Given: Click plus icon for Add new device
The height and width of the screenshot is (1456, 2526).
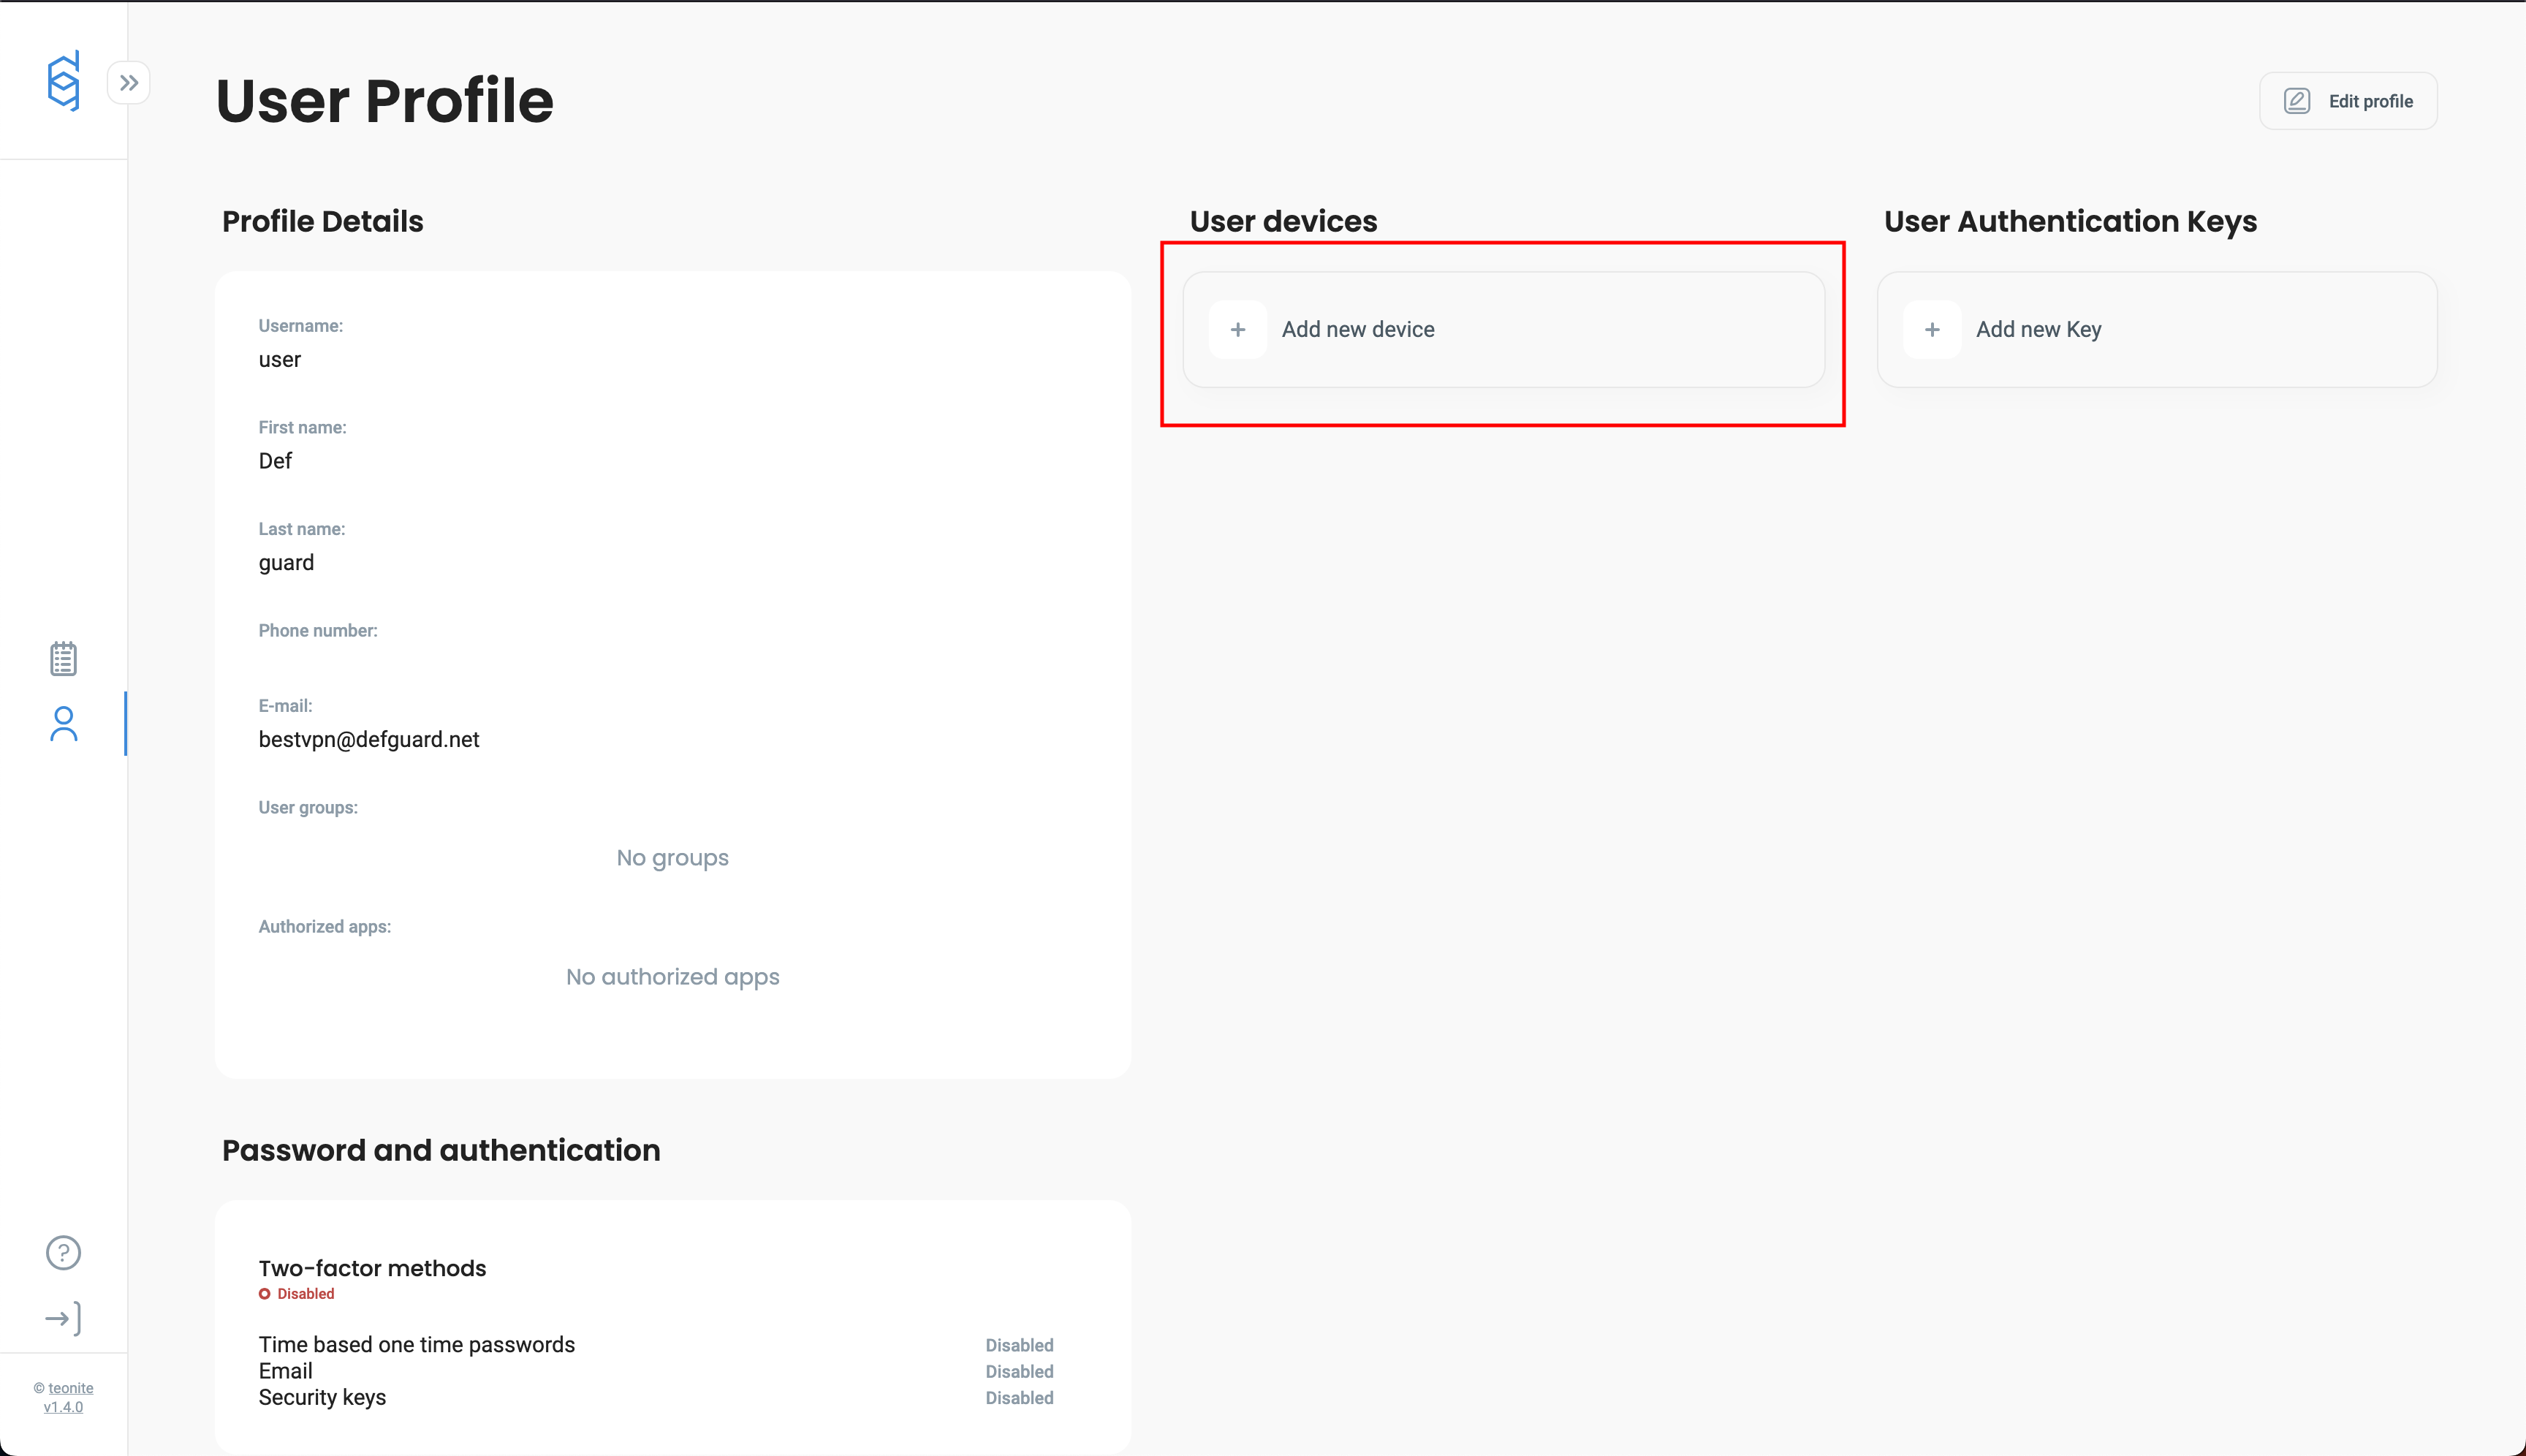Looking at the screenshot, I should 1237,329.
